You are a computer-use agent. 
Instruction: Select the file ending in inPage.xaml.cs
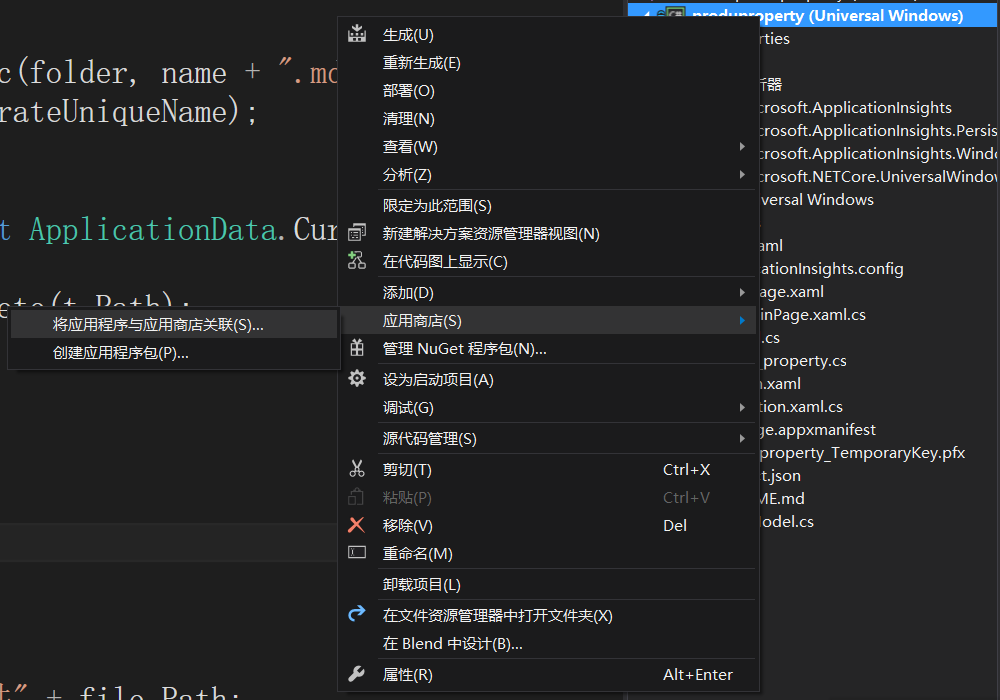click(x=813, y=315)
